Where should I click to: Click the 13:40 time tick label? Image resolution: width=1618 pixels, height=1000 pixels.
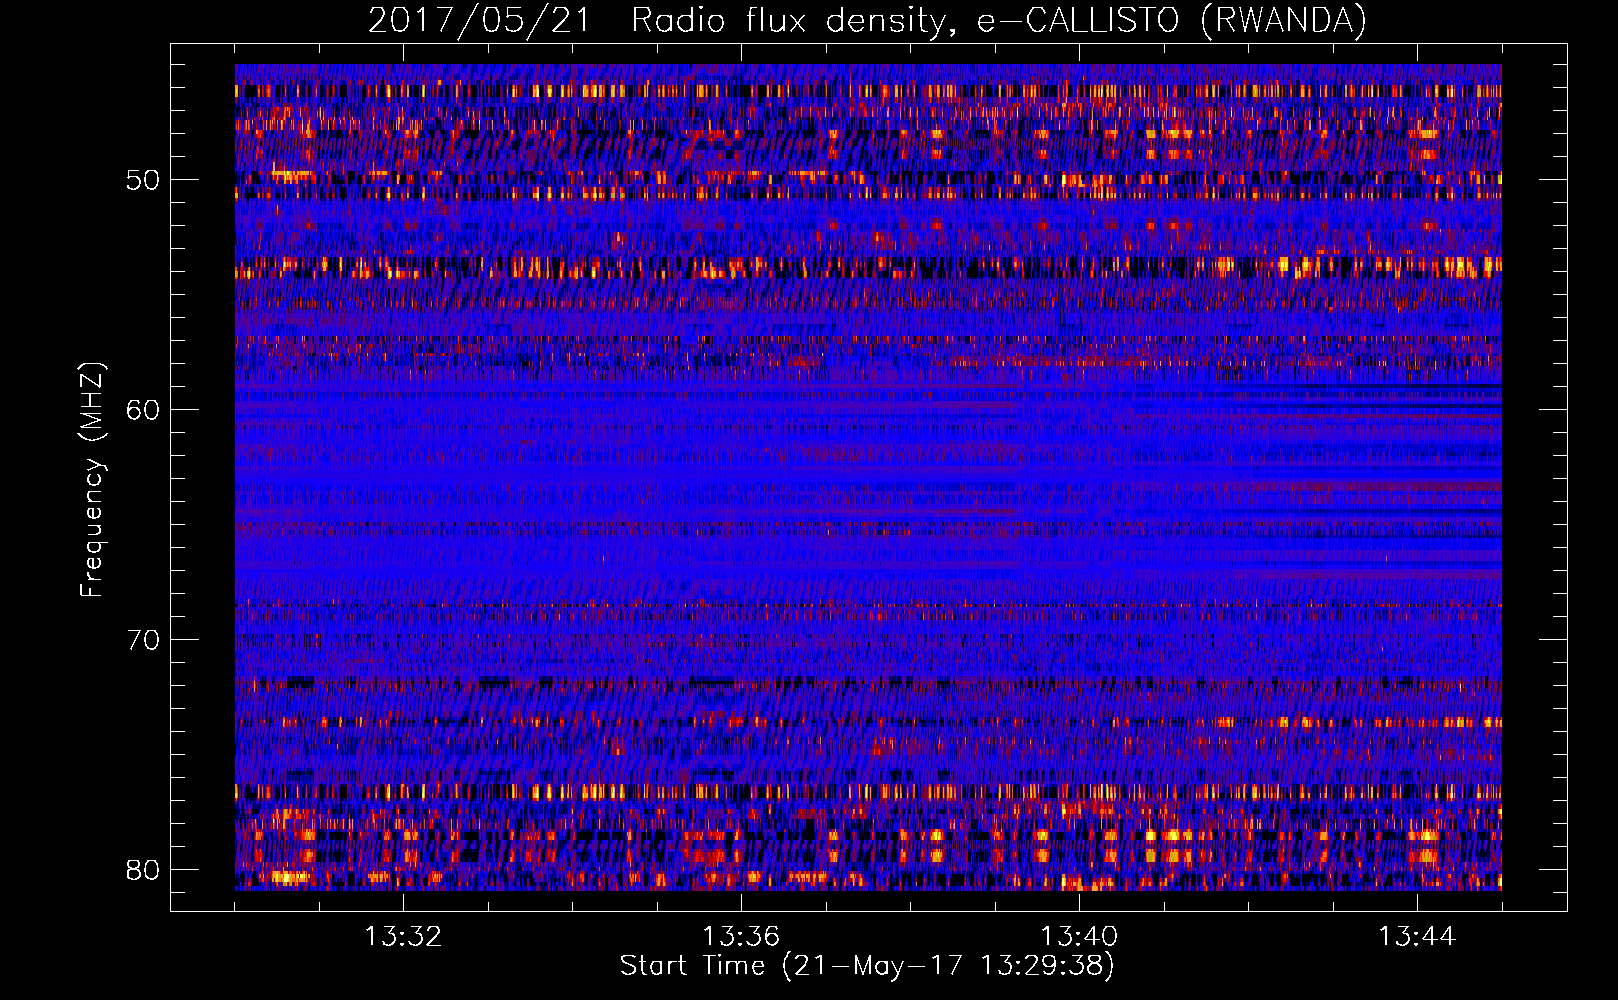(1079, 937)
